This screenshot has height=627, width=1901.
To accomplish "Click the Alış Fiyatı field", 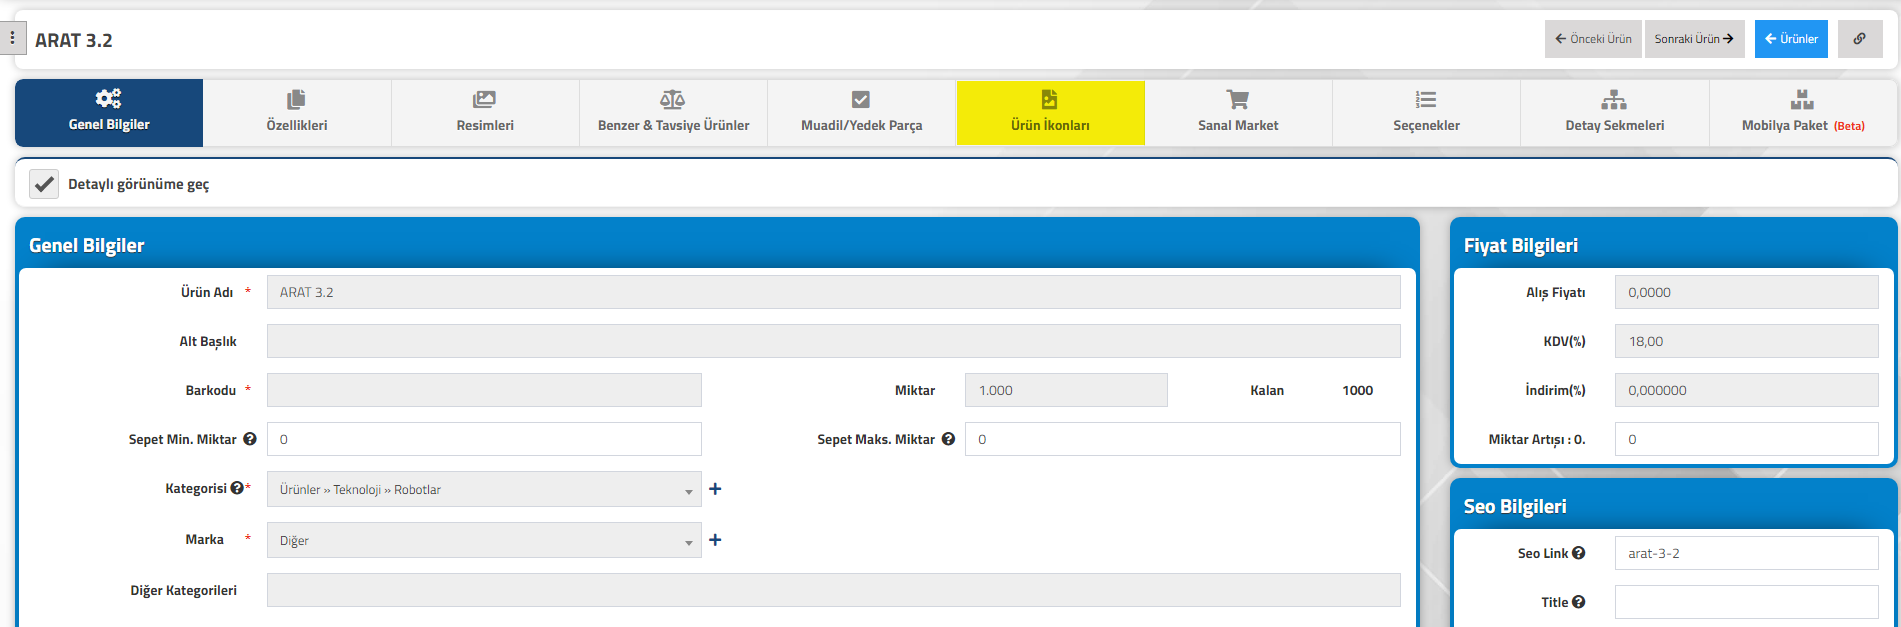I will point(1746,292).
